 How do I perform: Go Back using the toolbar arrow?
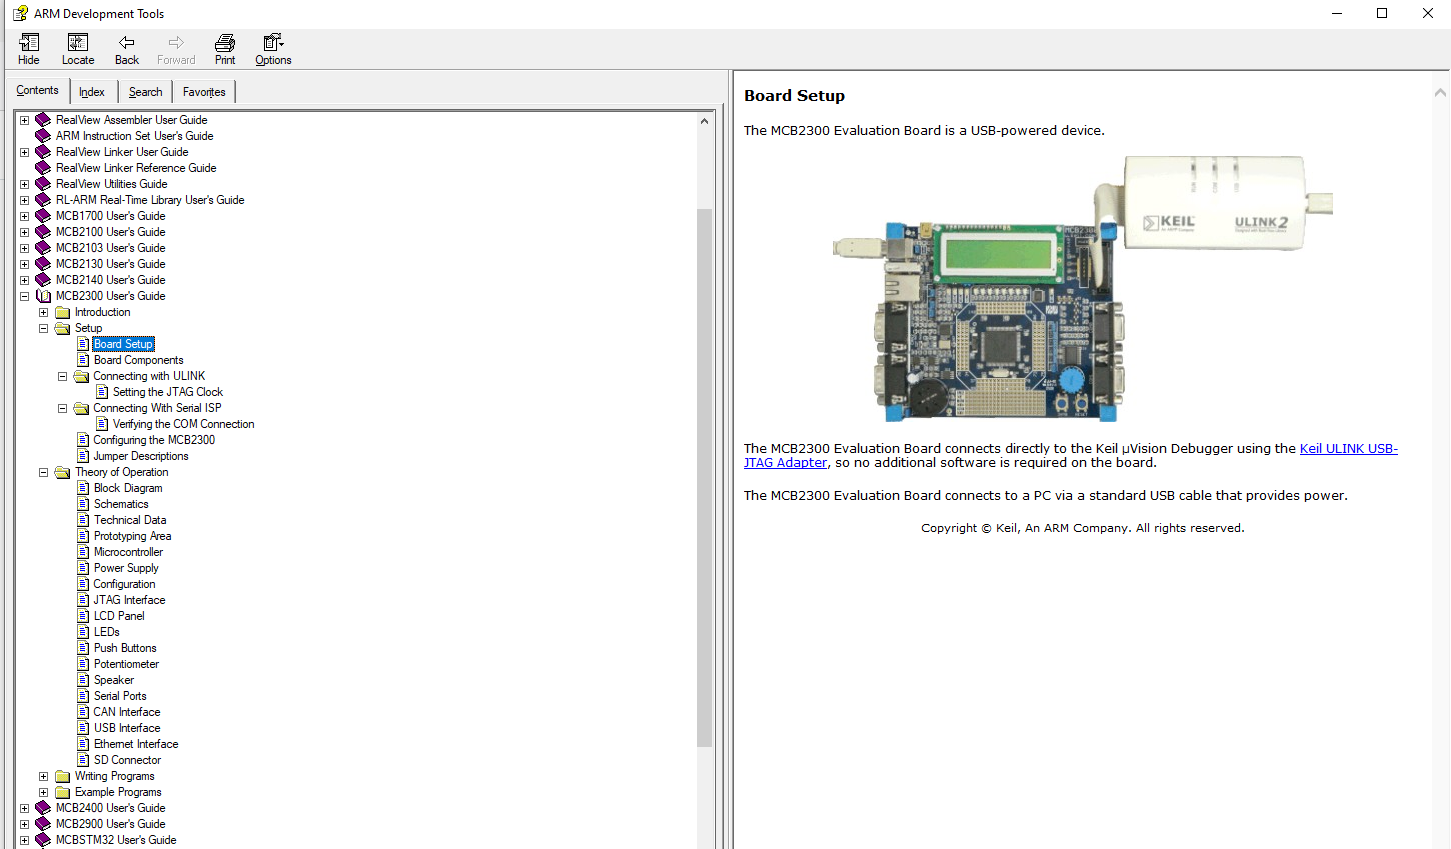tap(127, 42)
